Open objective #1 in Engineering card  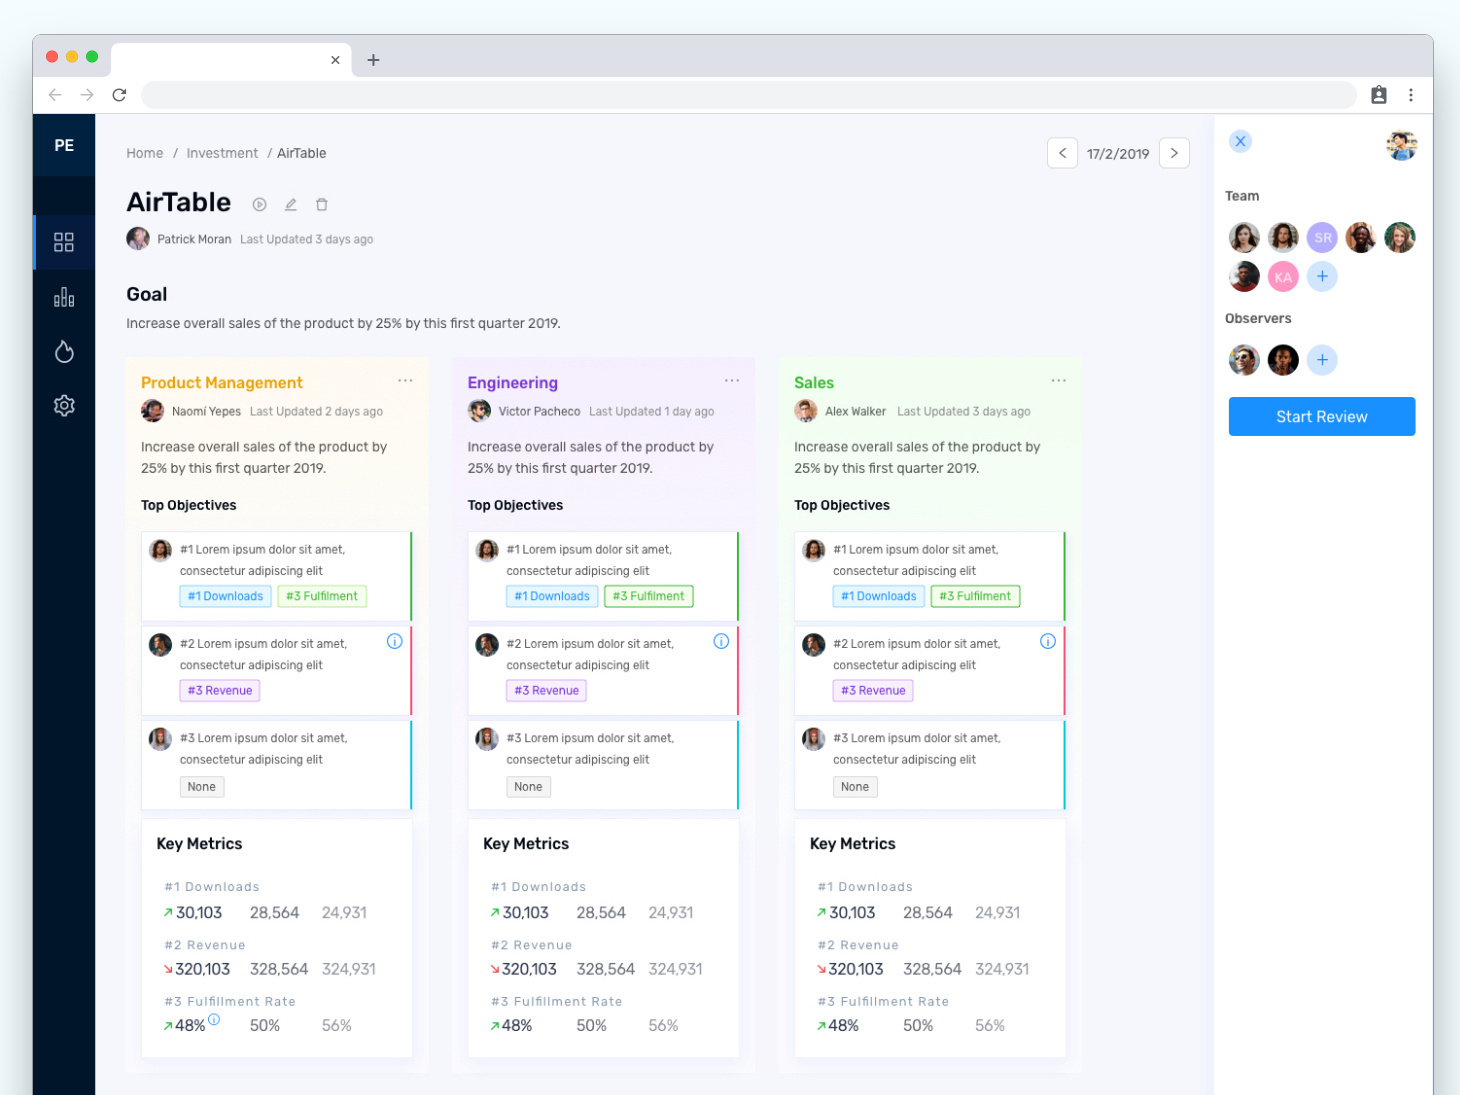click(603, 576)
